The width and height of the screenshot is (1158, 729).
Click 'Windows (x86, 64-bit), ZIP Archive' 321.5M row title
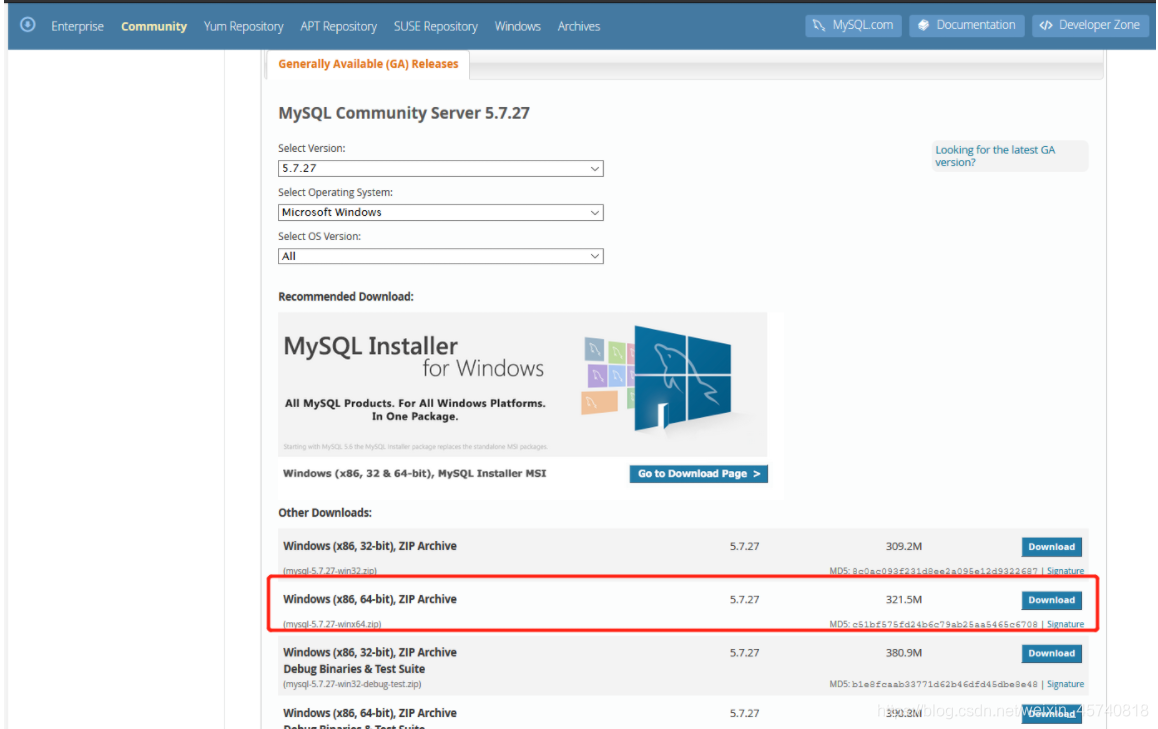click(370, 599)
